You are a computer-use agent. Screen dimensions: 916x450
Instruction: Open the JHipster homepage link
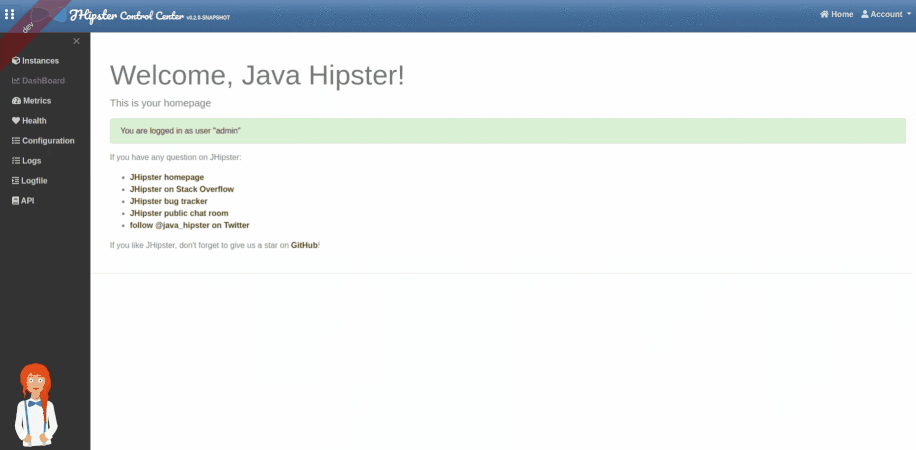click(x=166, y=177)
